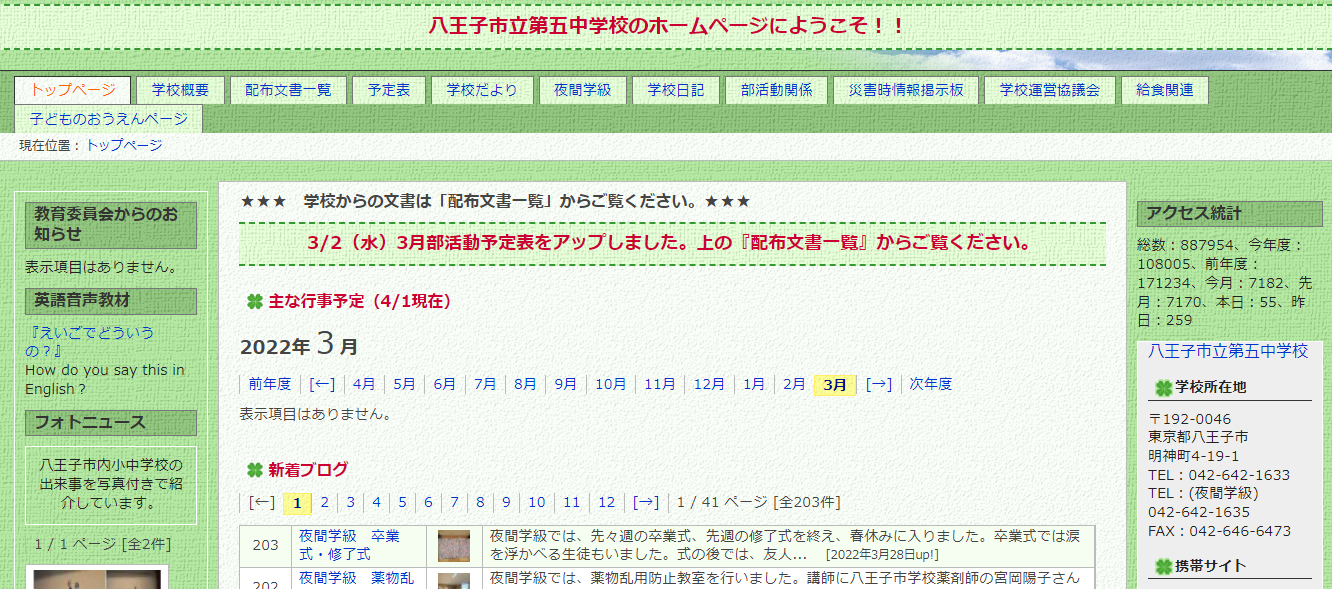This screenshot has width=1332, height=589.
Task: Switch to the 予定表 tab
Action: 388,89
